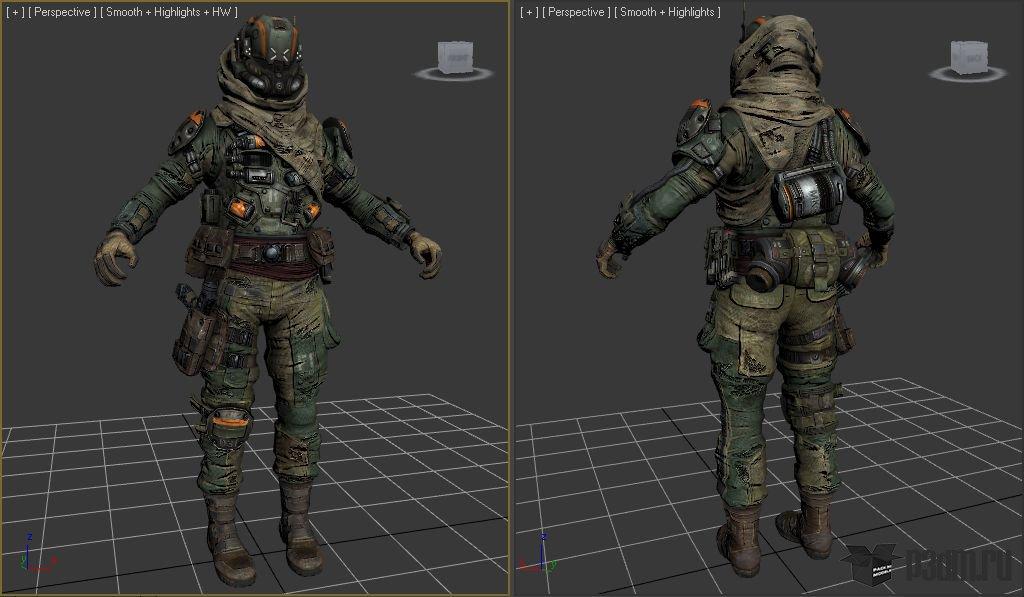Open the right viewport Smooth + Highlights menu
The width and height of the screenshot is (1024, 597).
(668, 12)
